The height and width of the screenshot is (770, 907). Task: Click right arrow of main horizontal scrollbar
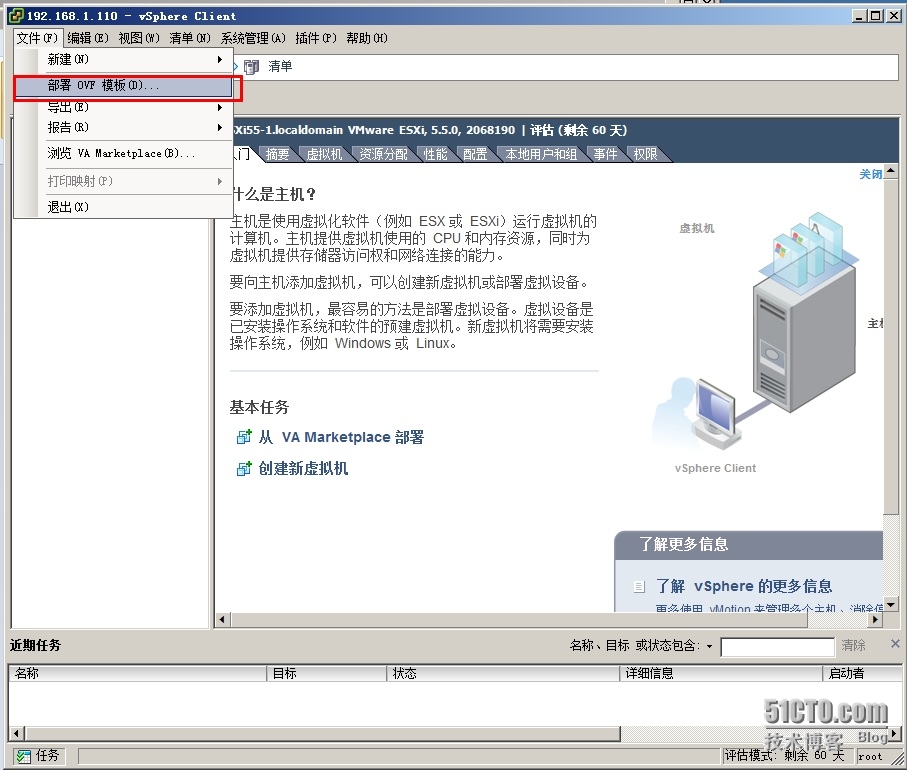875,620
